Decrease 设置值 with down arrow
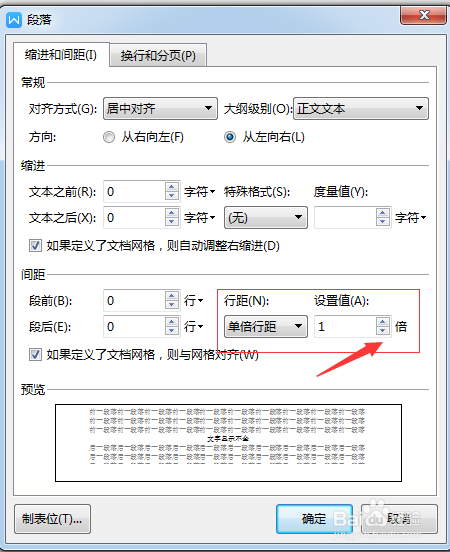This screenshot has height=552, width=450. [x=382, y=331]
